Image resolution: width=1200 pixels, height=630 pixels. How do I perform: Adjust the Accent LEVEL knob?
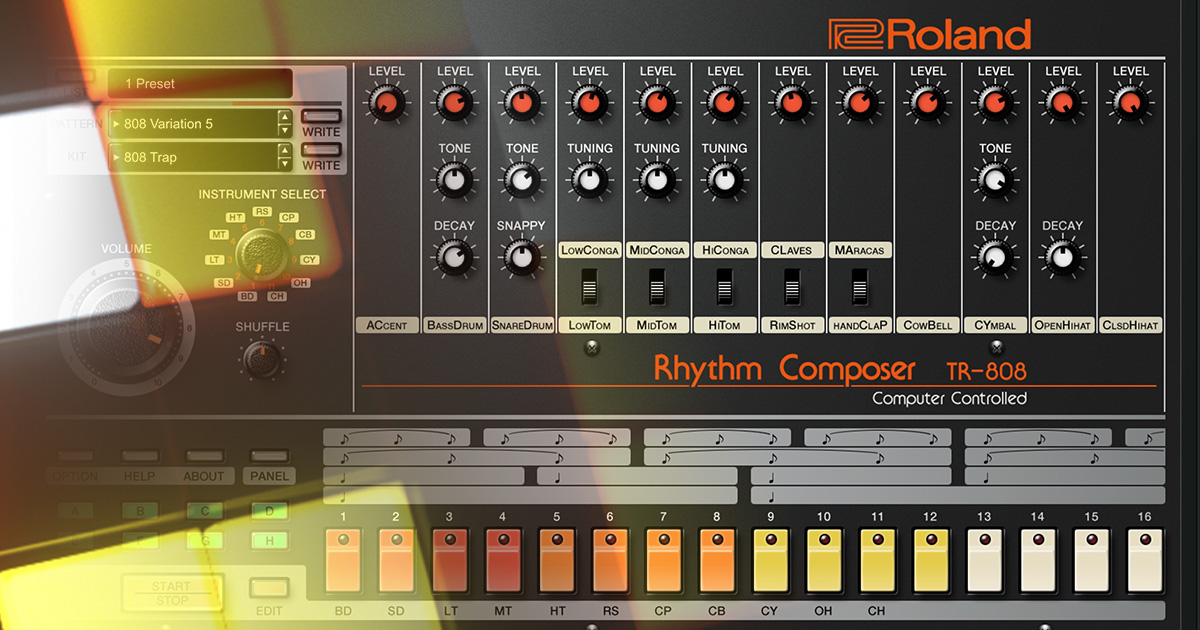click(386, 102)
